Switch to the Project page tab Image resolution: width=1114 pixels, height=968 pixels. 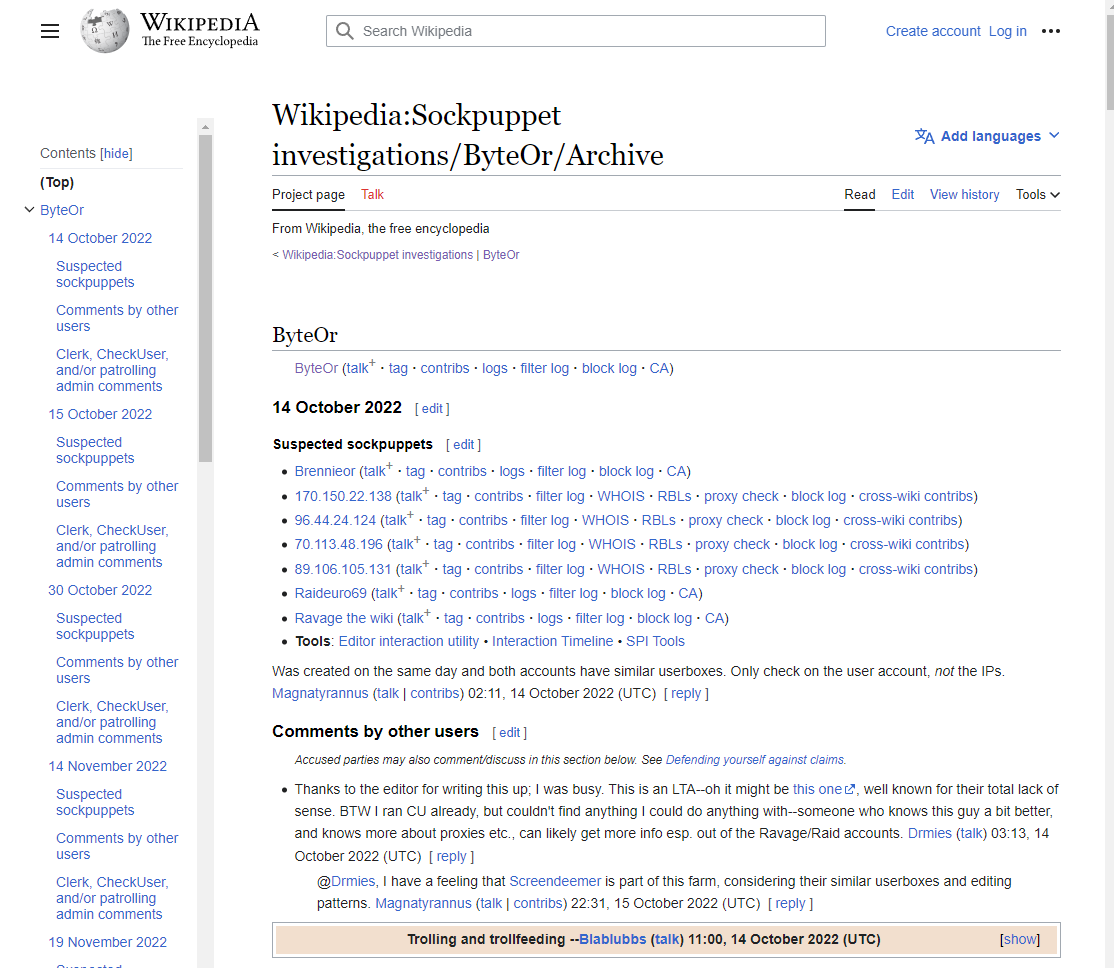pos(308,195)
